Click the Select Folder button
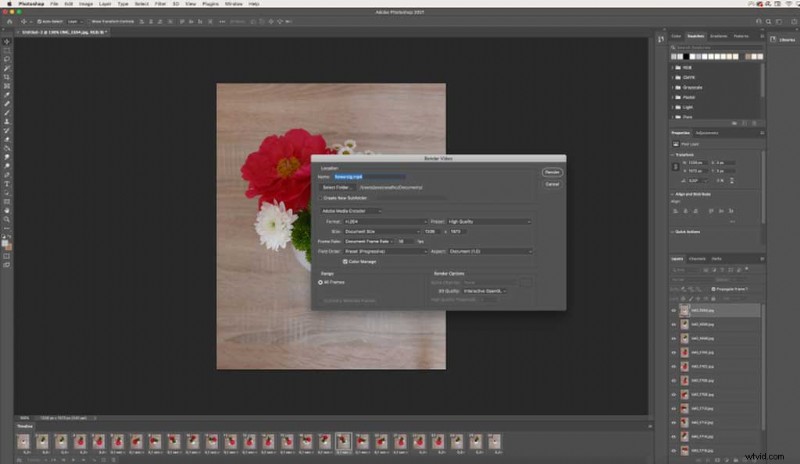This screenshot has height=464, width=800. 337,187
